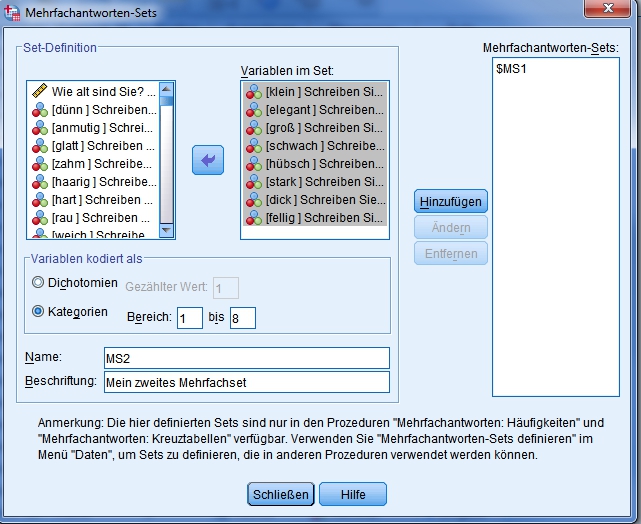Open Hilfe for this dialog
The width and height of the screenshot is (641, 524).
[353, 494]
